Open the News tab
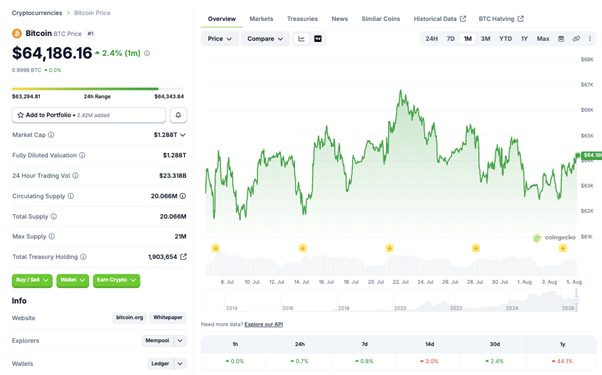Viewport: 602px width, 375px height. (339, 19)
